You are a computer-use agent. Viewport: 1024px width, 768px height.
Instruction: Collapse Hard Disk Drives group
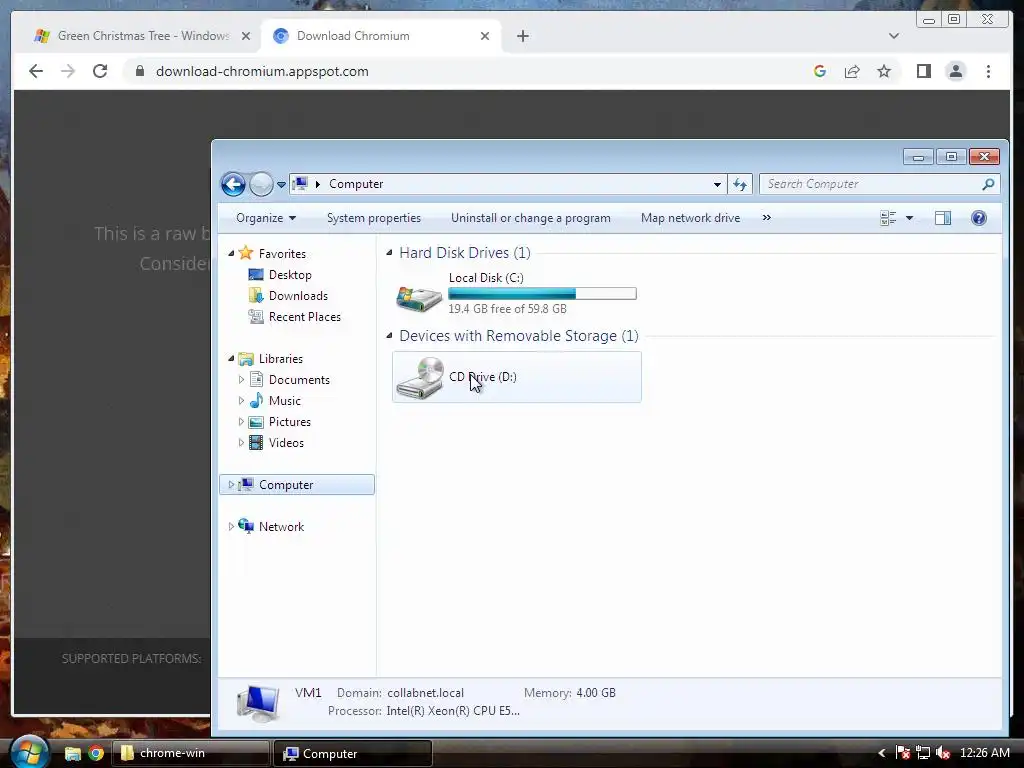coord(389,253)
